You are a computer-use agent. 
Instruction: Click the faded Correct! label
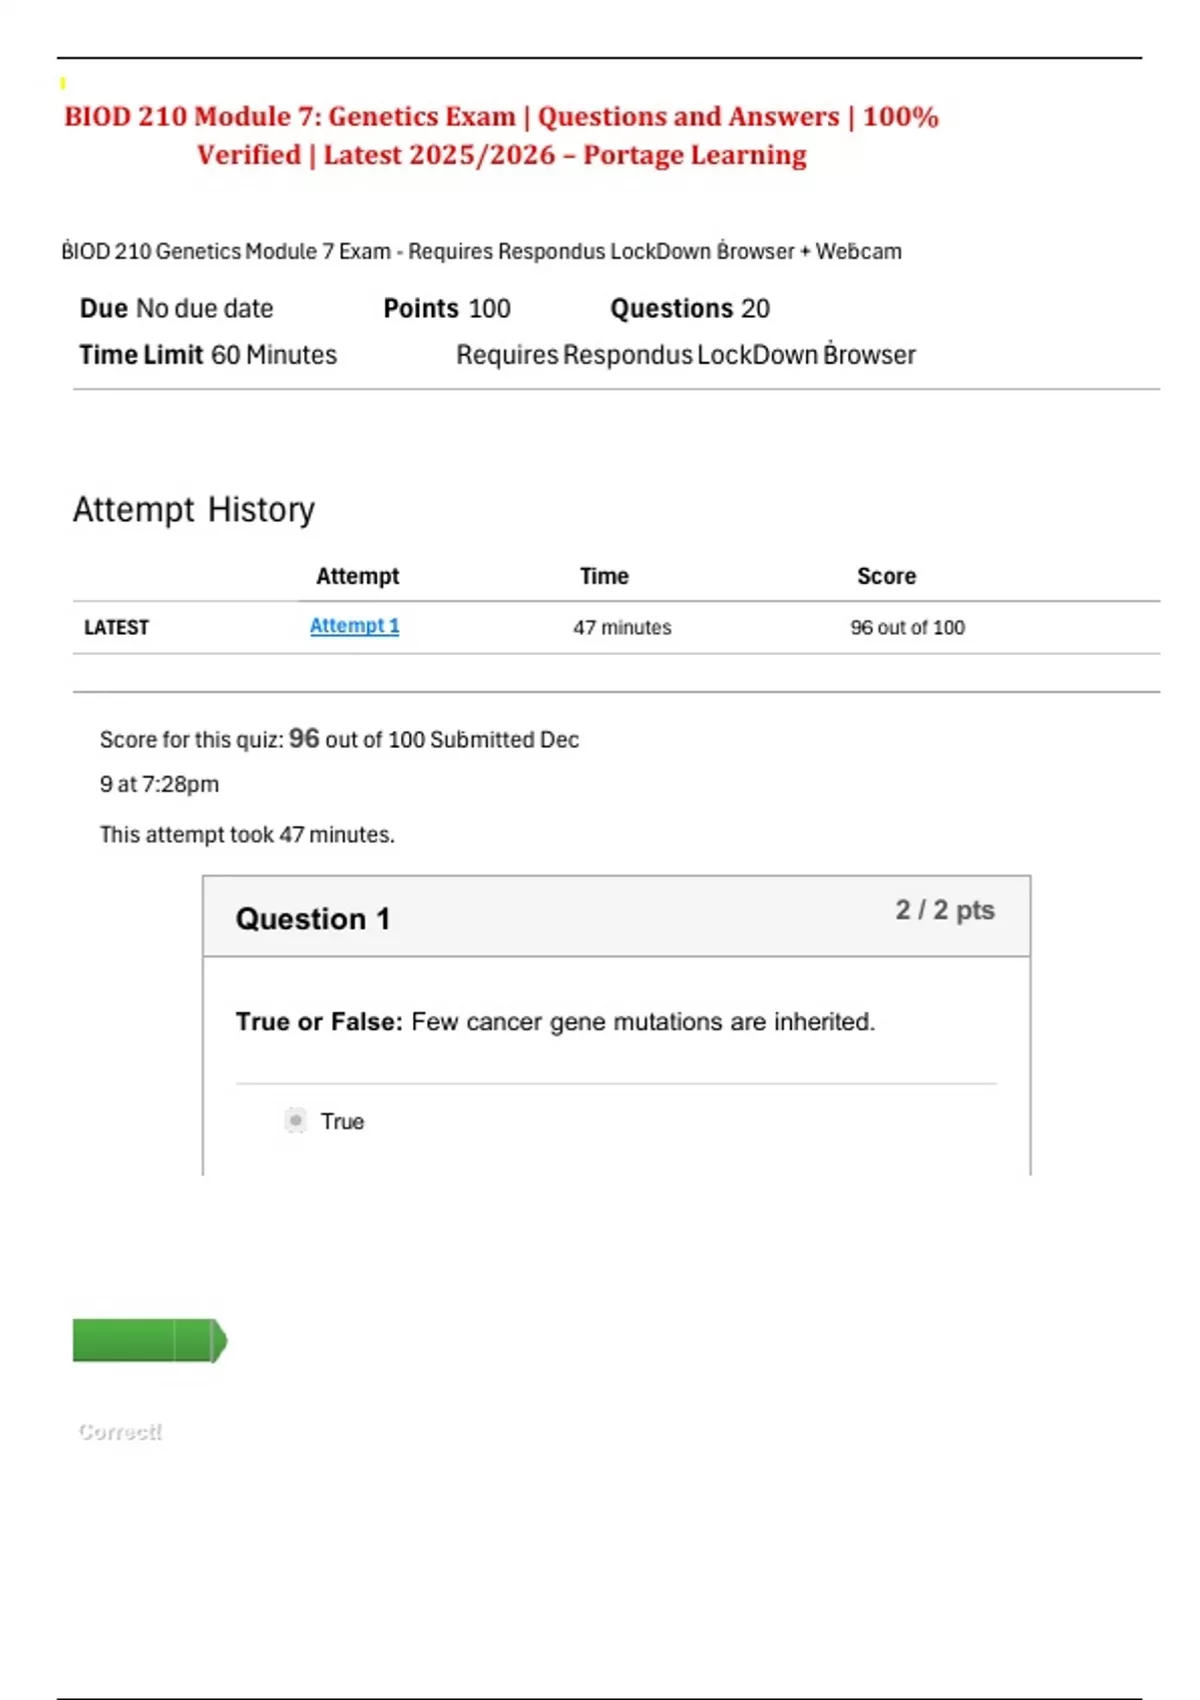tap(120, 1432)
